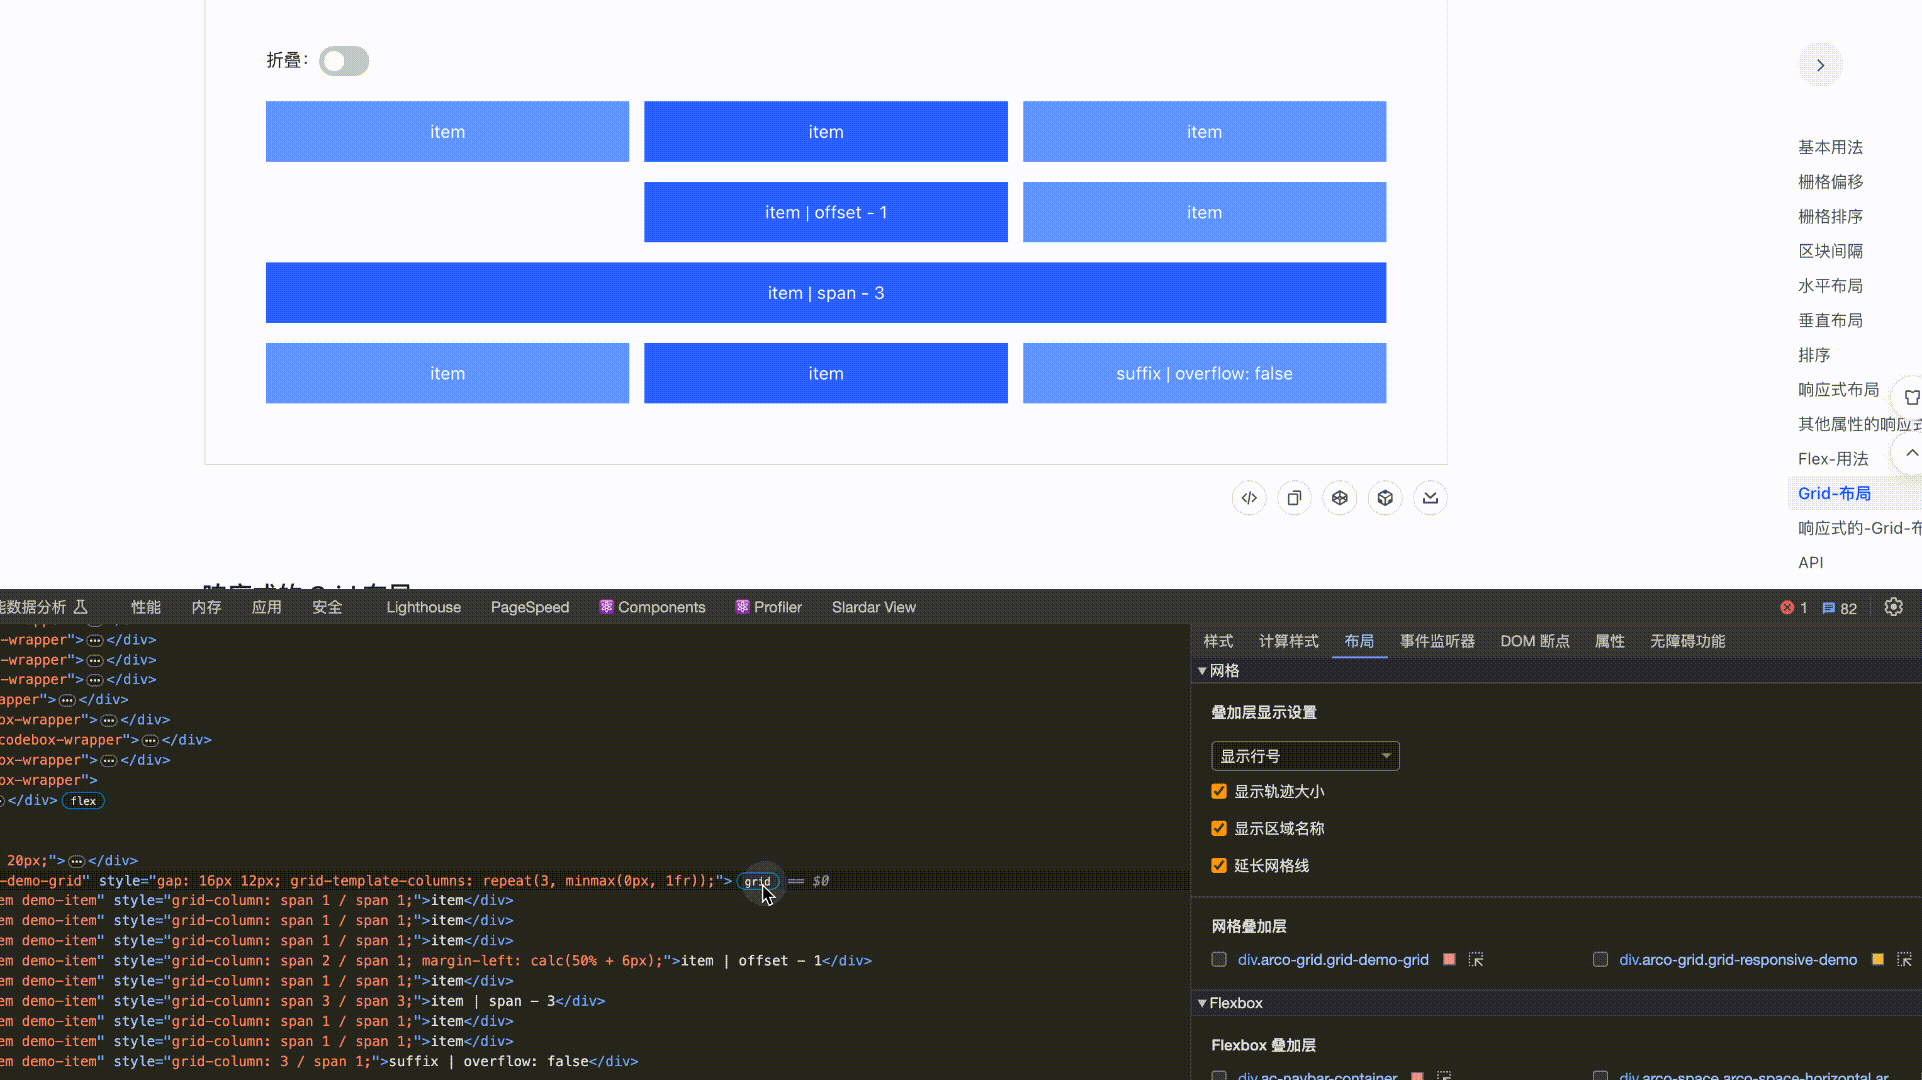The image size is (1922, 1080).
Task: Show grid-demo-grid element in Elements panel
Action: click(x=1475, y=960)
